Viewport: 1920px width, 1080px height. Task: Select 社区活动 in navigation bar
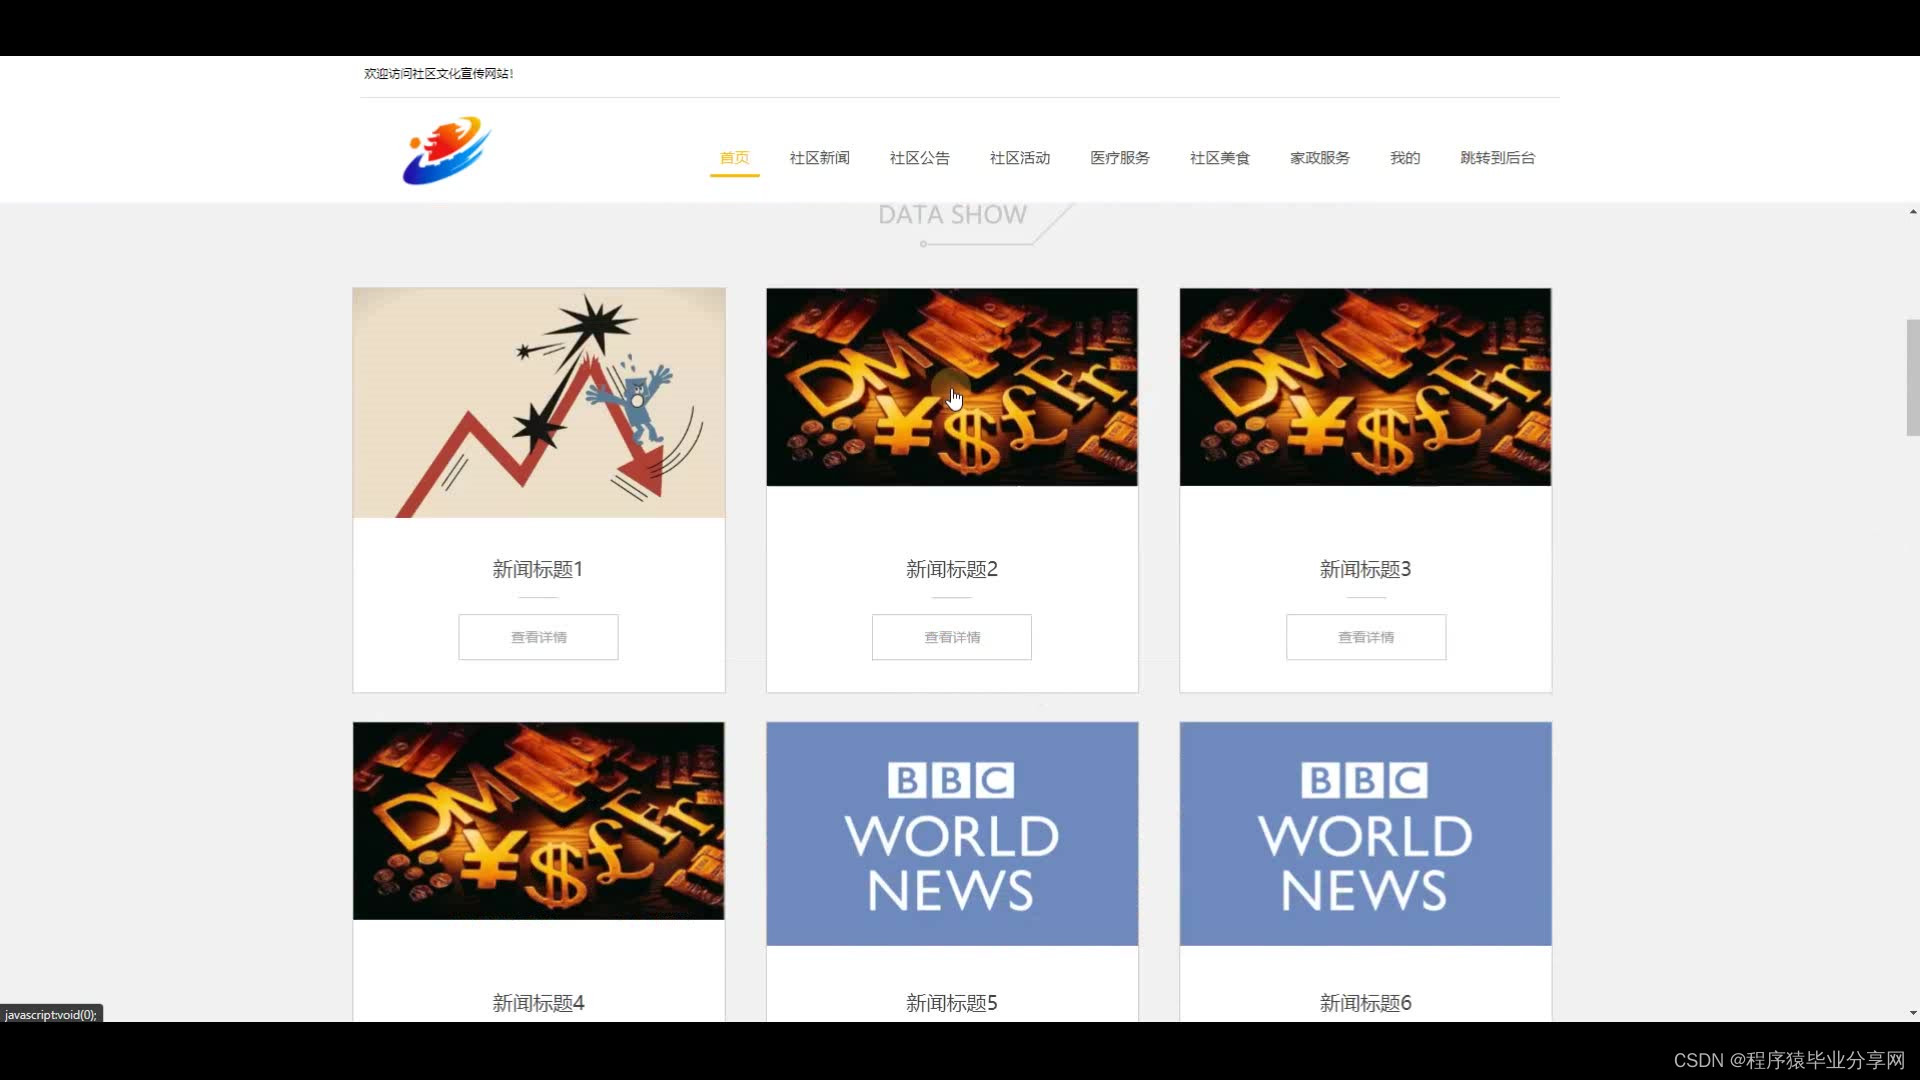(1019, 158)
